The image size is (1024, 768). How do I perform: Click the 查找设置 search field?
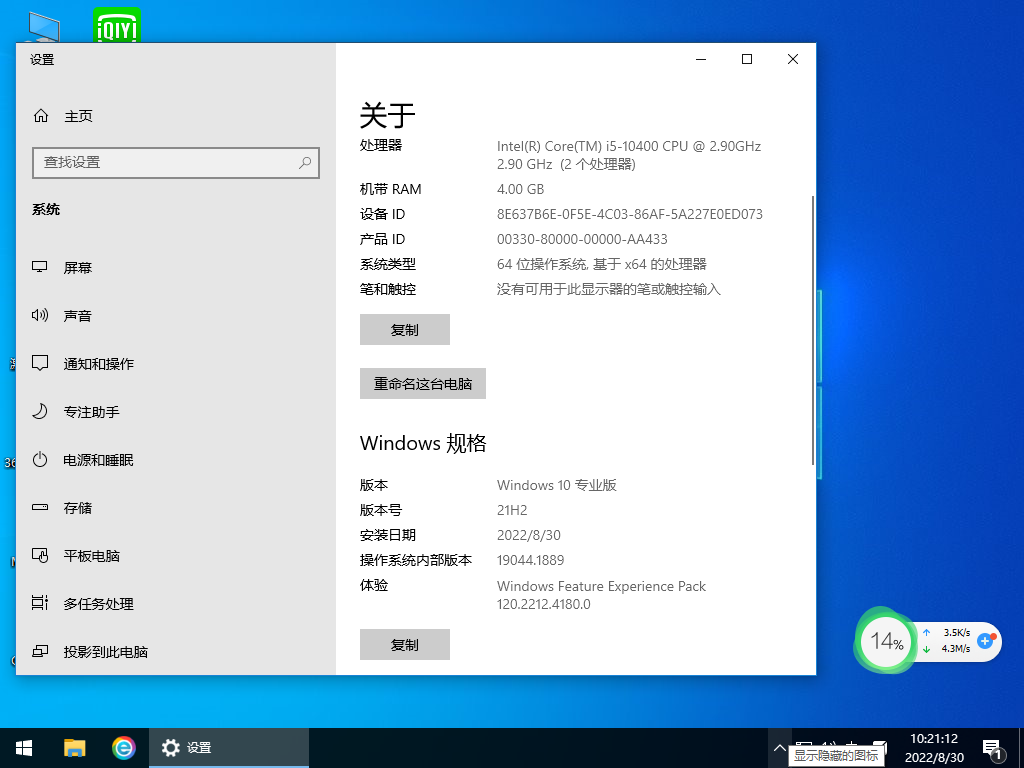(176, 162)
